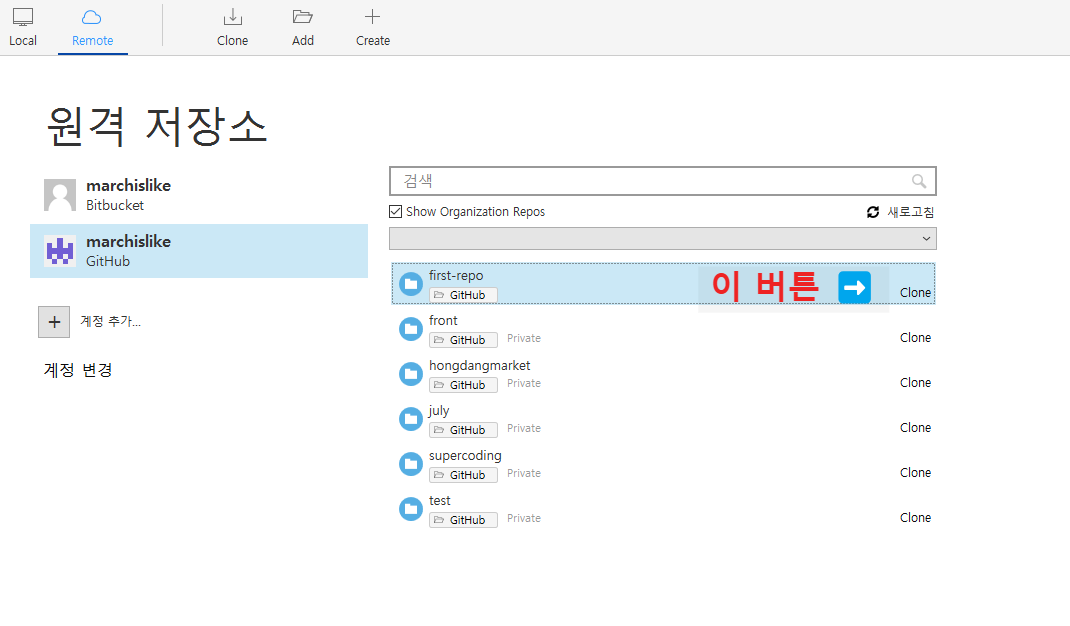Expand the organization filter dropdown
Viewport: 1070px width, 626px height.
coord(663,239)
